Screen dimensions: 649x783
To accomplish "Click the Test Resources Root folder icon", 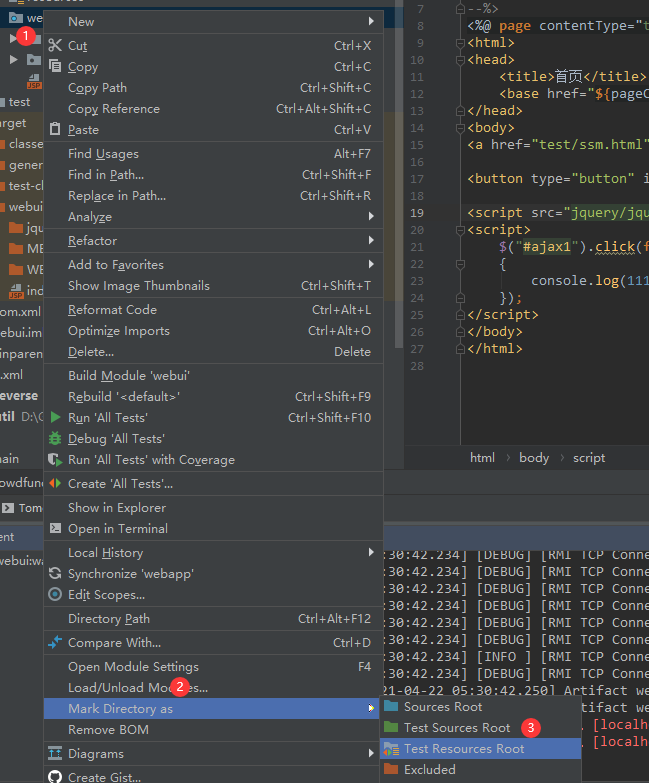I will click(391, 749).
